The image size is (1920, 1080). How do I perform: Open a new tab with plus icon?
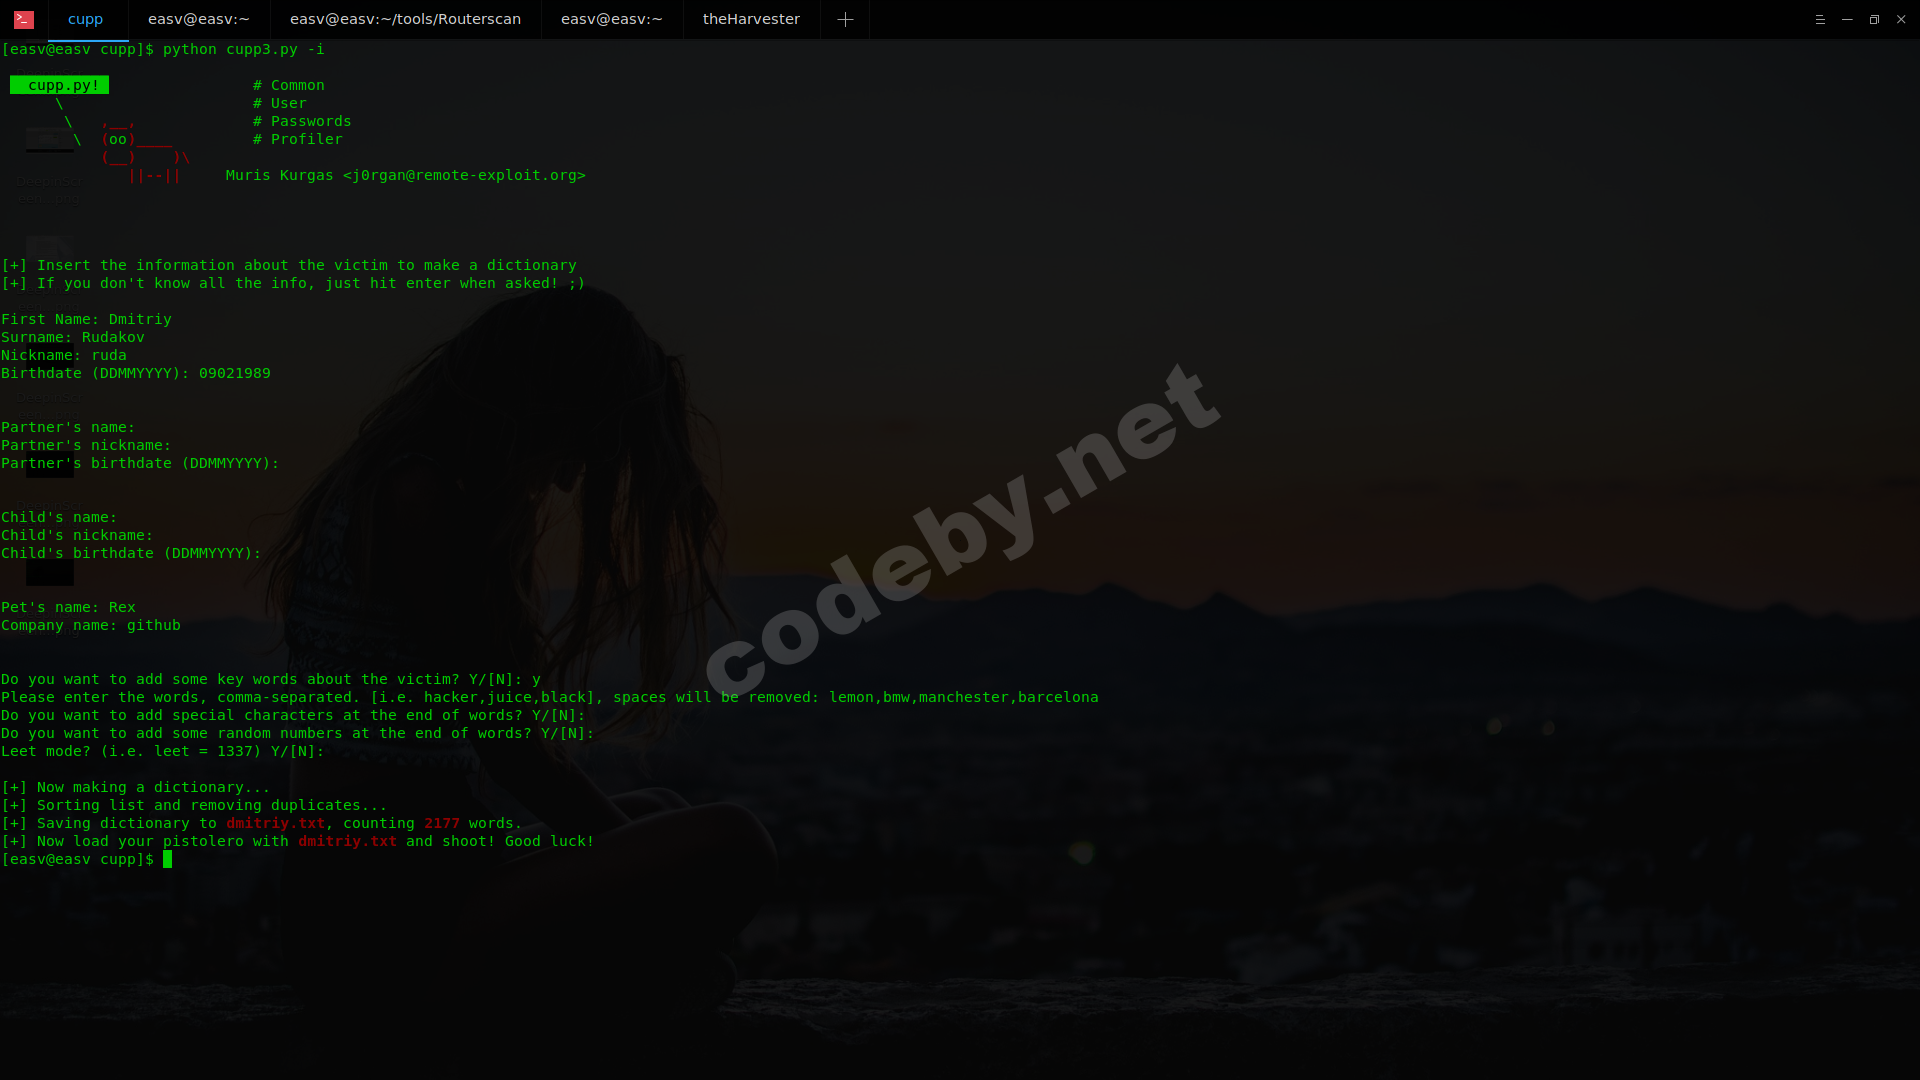pyautogui.click(x=845, y=19)
